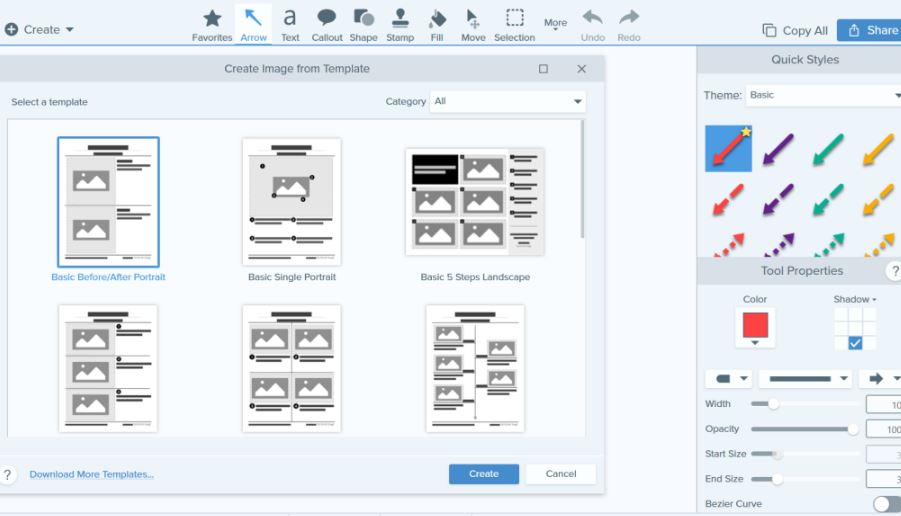Select the dotted purple arrow quick style

[x=778, y=244]
